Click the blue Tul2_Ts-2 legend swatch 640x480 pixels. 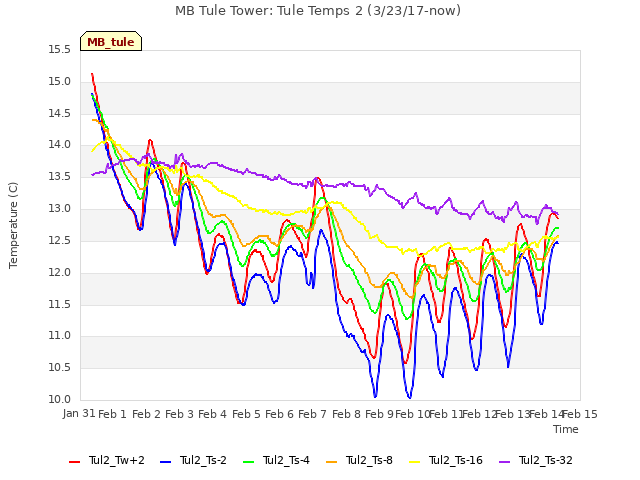(165, 462)
